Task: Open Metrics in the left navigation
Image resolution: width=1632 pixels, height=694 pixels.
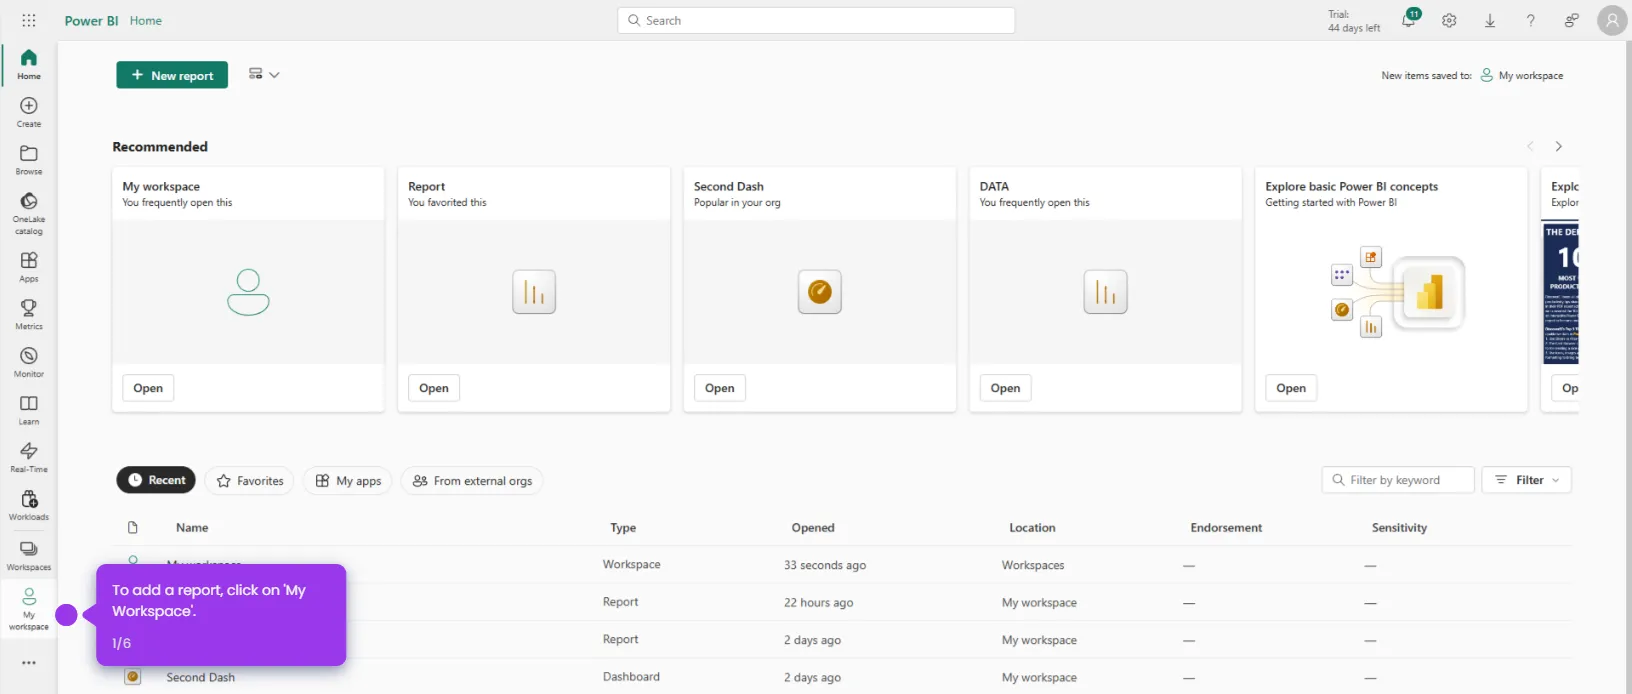Action: click(29, 315)
